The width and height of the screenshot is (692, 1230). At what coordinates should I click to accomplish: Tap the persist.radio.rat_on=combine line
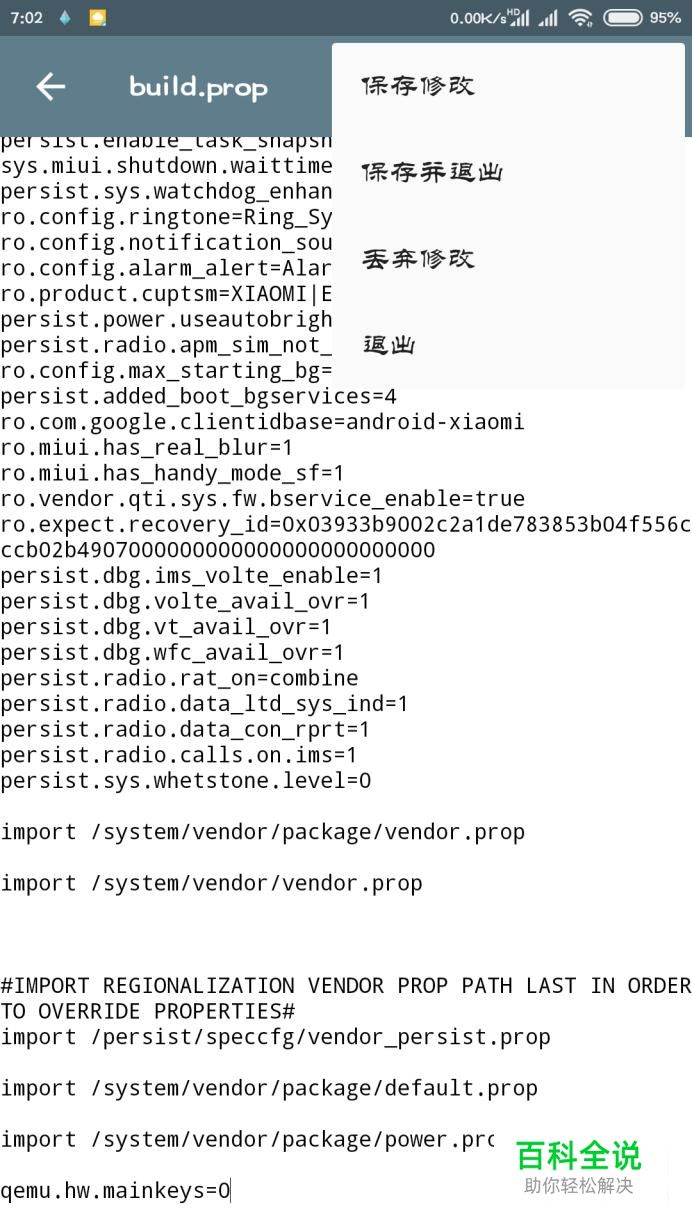point(179,678)
